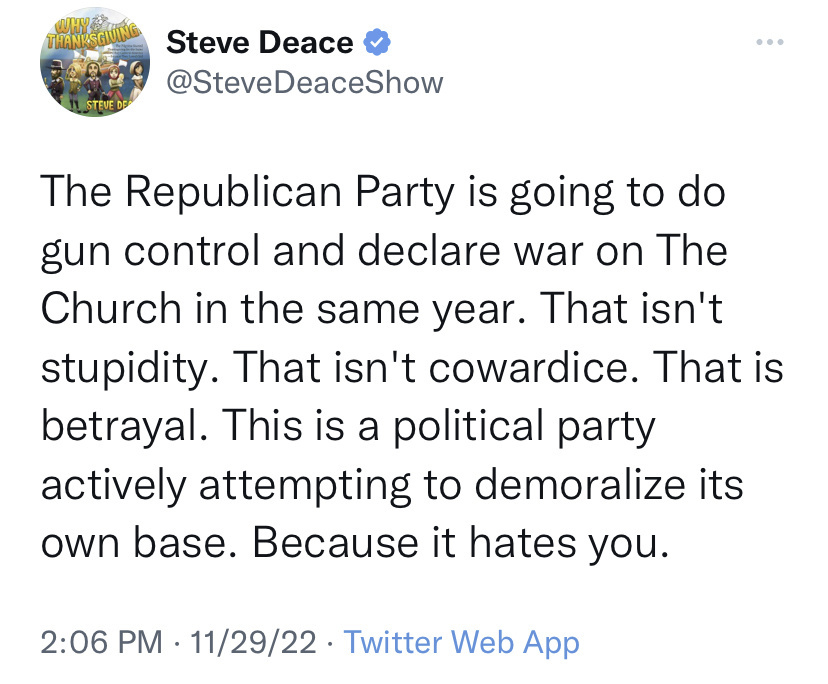This screenshot has width=828, height=684.
Task: Click the display name Steve Deace
Action: [259, 43]
